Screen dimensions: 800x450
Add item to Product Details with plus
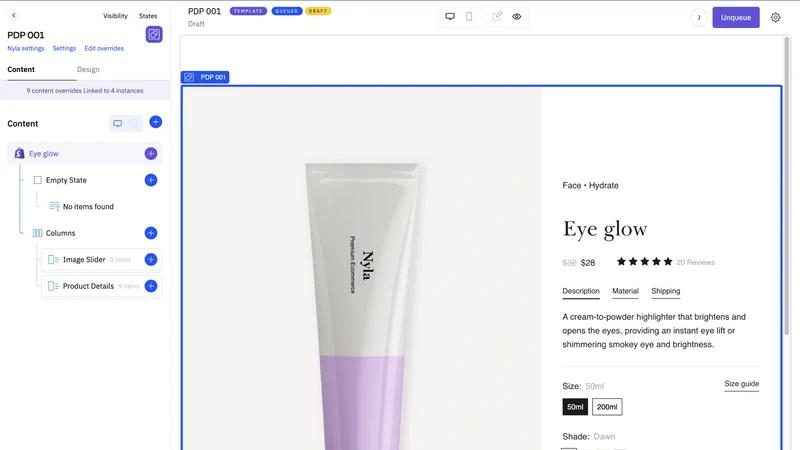click(x=151, y=286)
